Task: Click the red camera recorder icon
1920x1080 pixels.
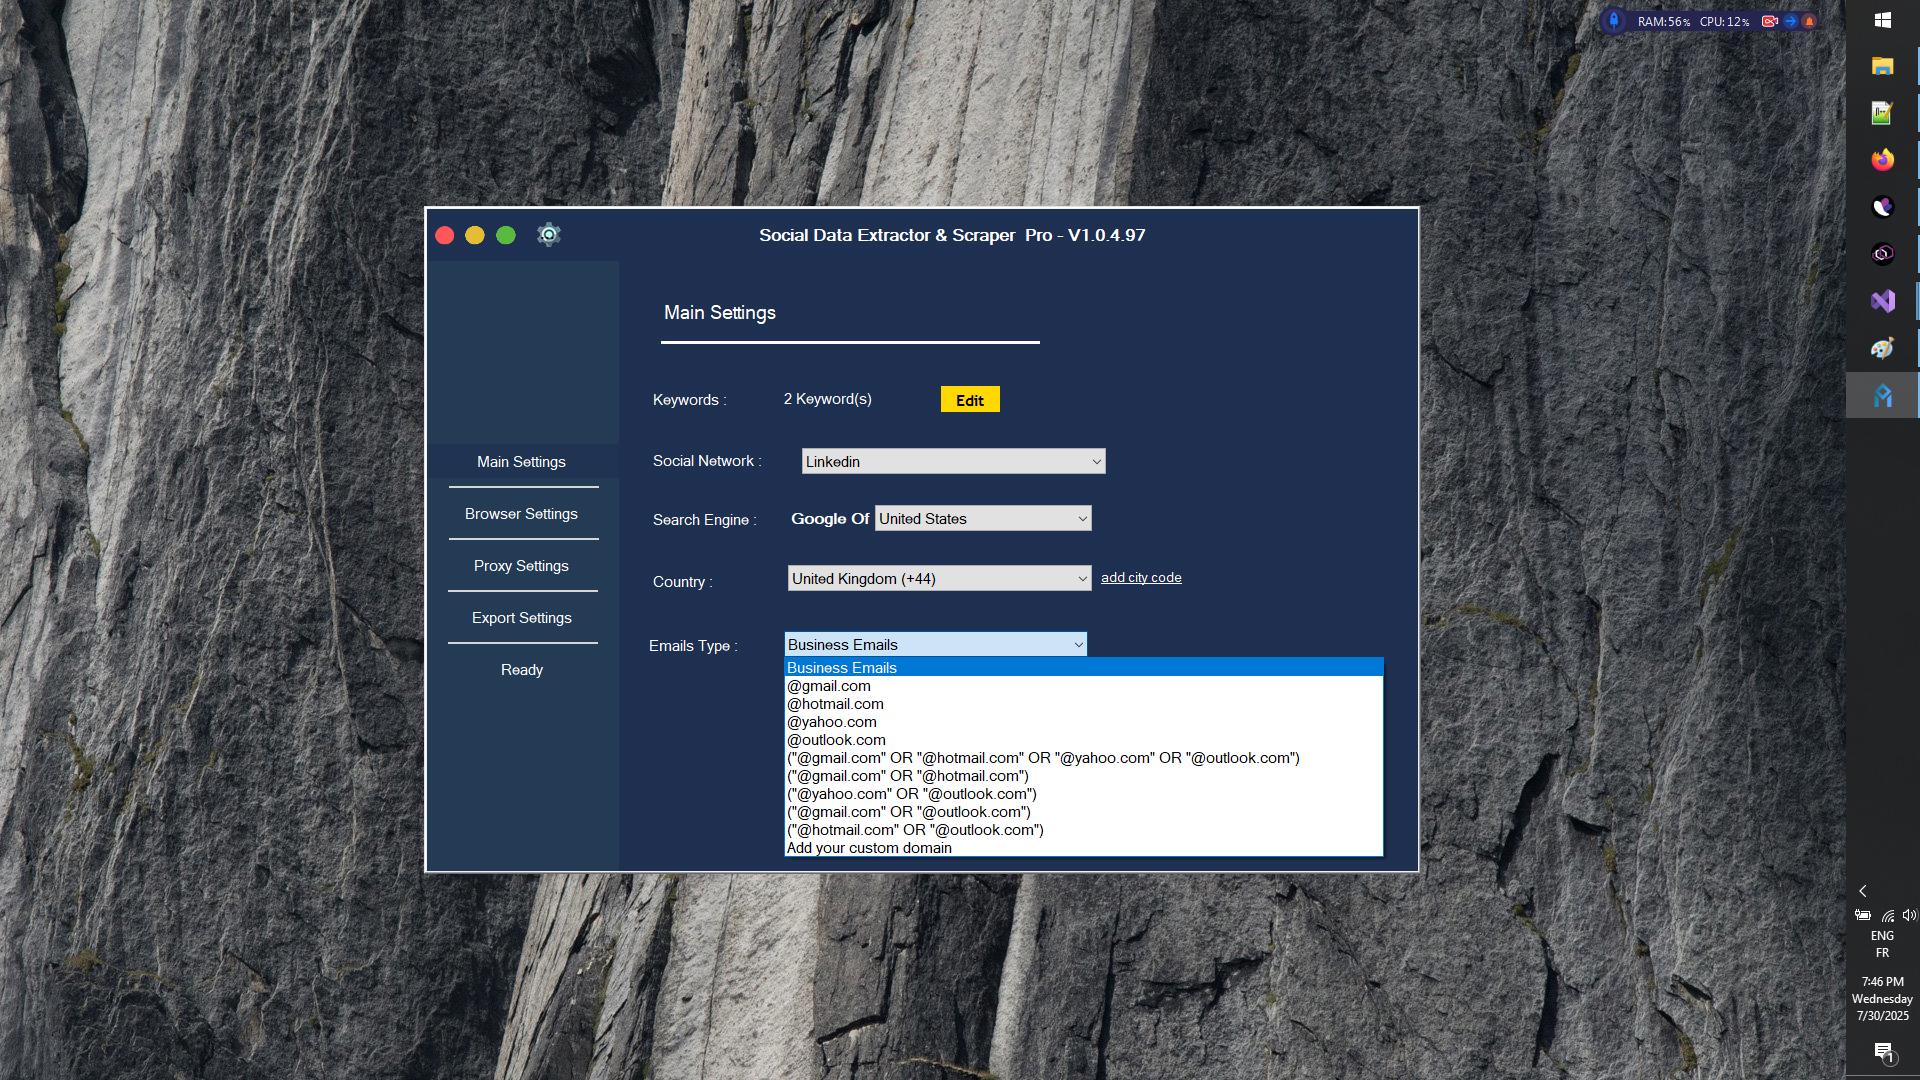Action: [1769, 21]
